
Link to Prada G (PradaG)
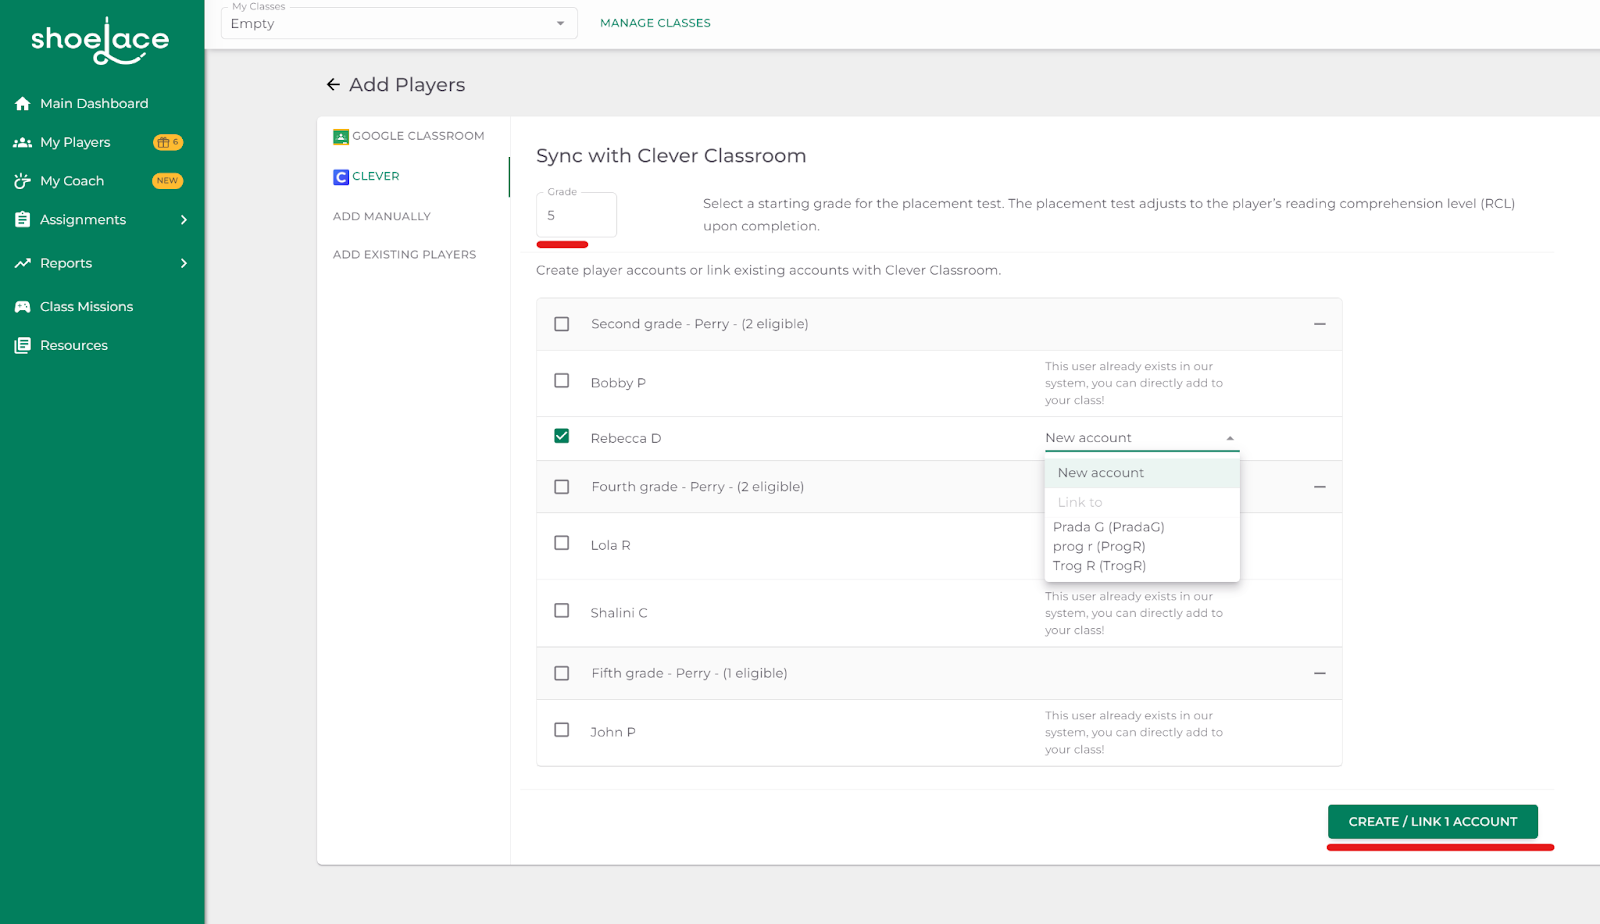click(1109, 527)
